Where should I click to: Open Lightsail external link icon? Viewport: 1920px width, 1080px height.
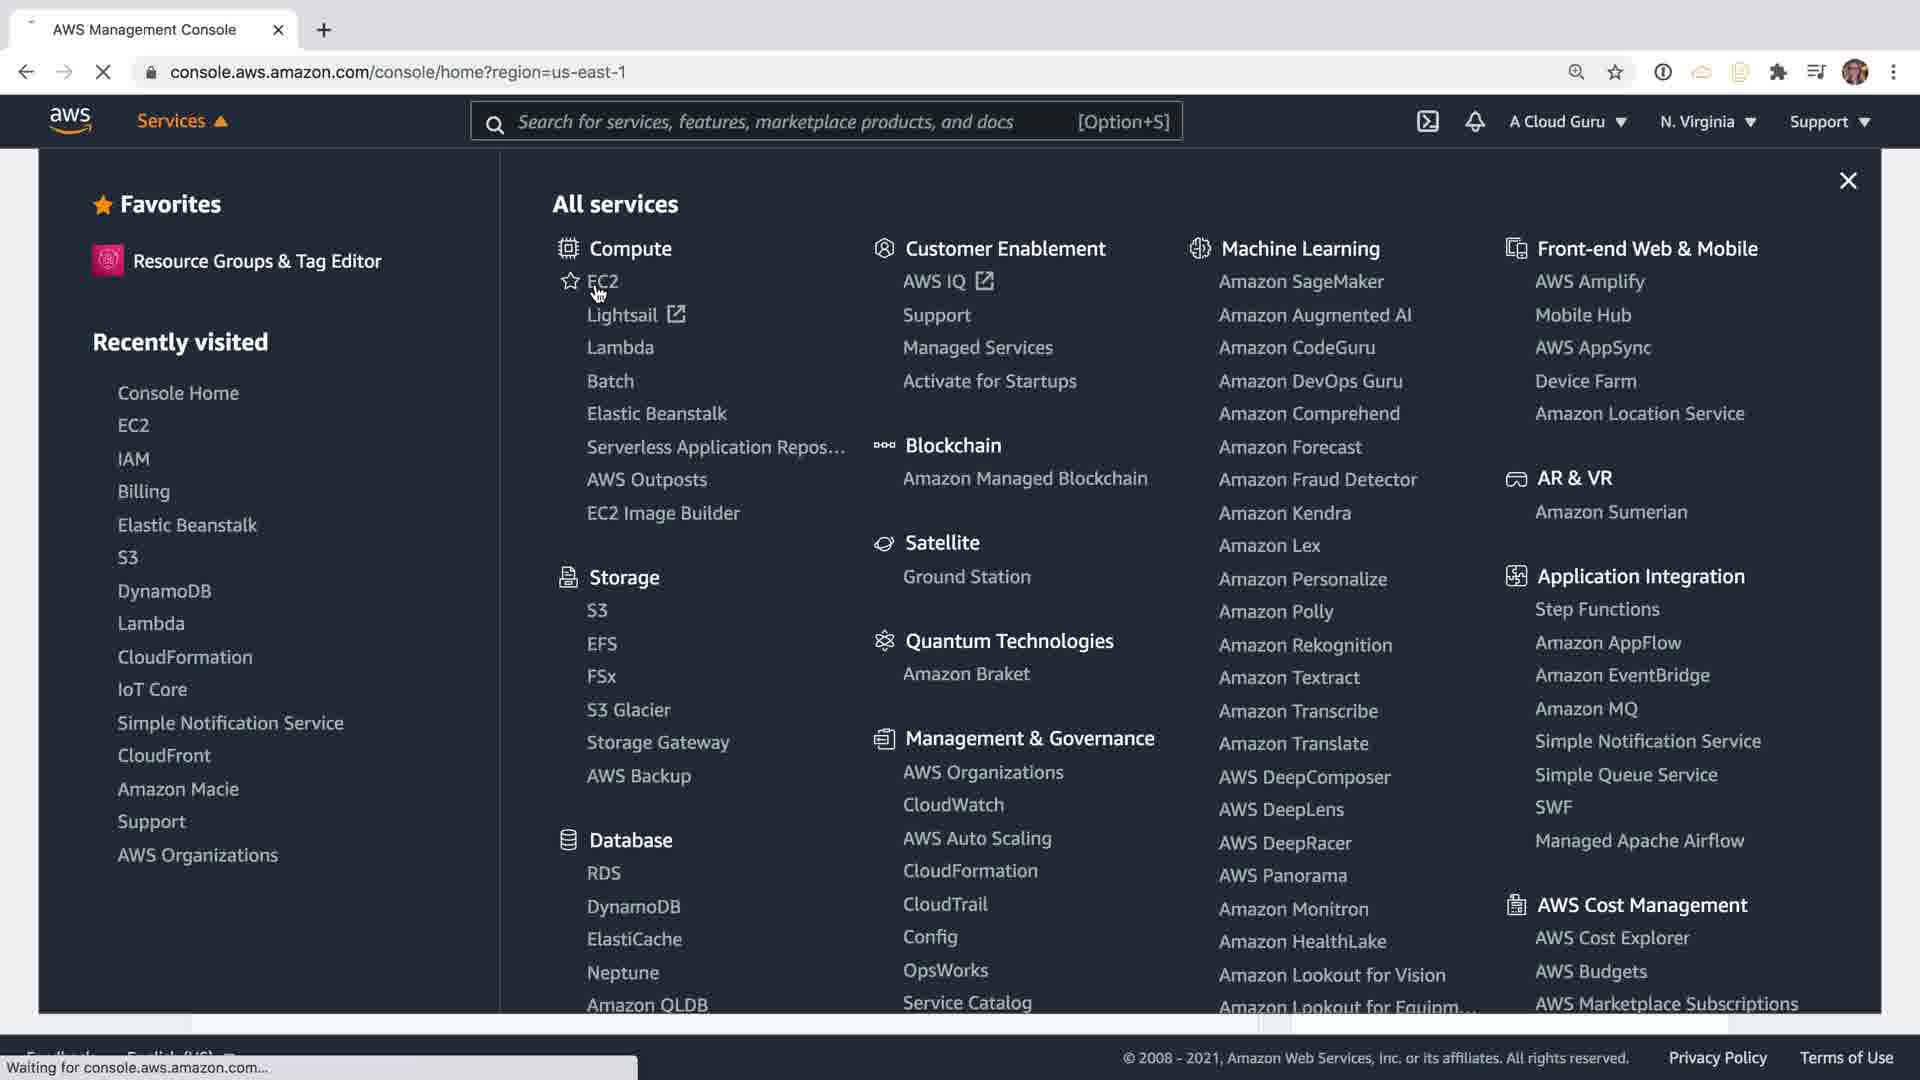676,314
